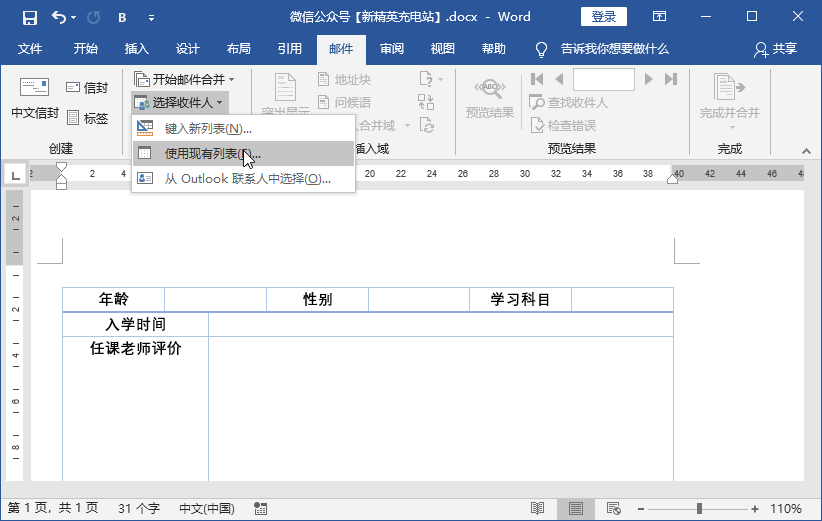Collapse the ribbon with the chevron arrow
822x521 pixels.
[x=806, y=151]
